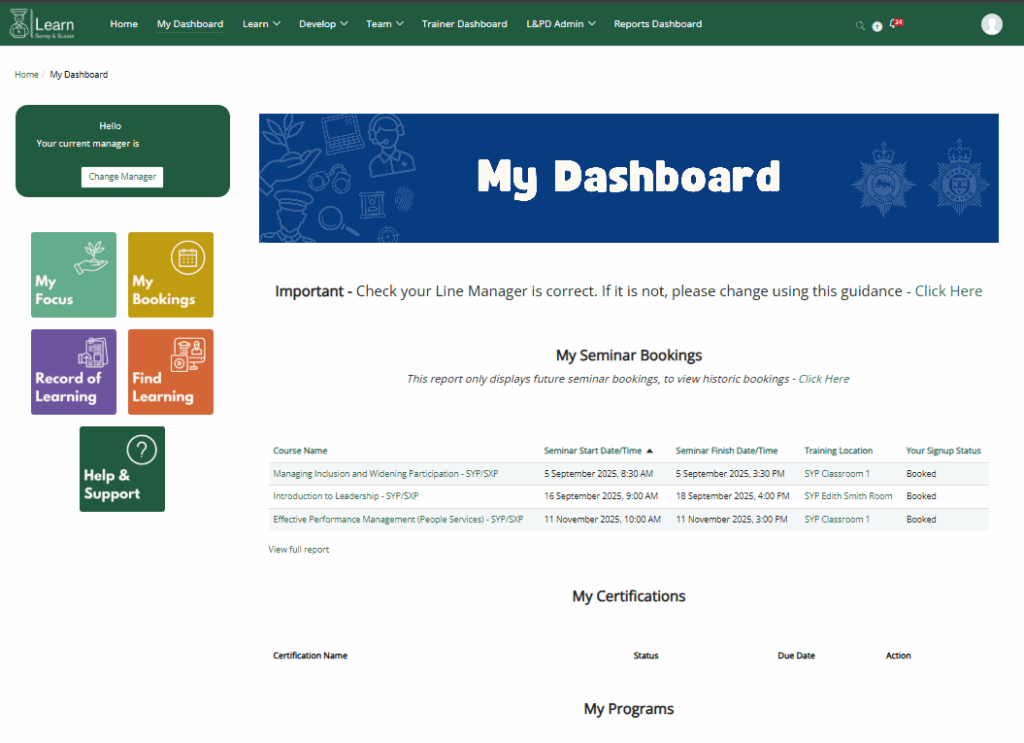Click the Learn site logo
The height and width of the screenshot is (743, 1024).
pos(43,24)
